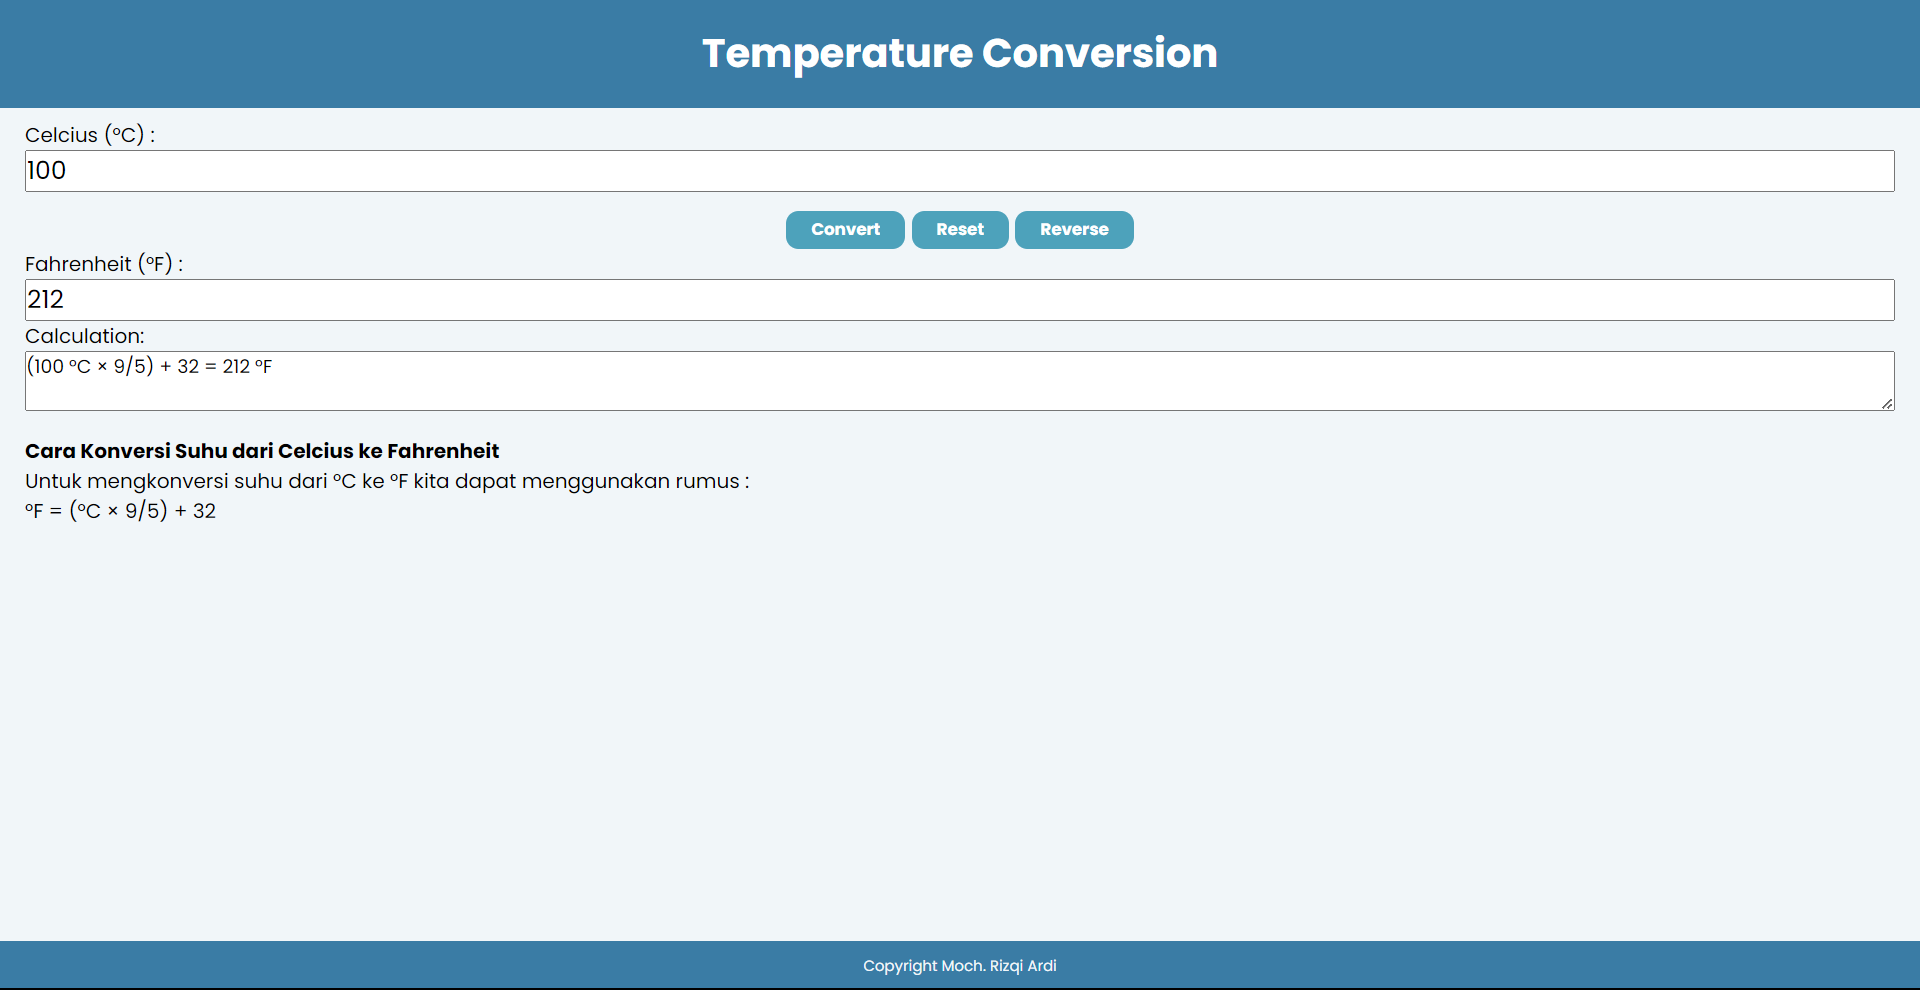Screen dimensions: 1920x990
Task: Click the 'Calculation:' label
Action: click(85, 336)
